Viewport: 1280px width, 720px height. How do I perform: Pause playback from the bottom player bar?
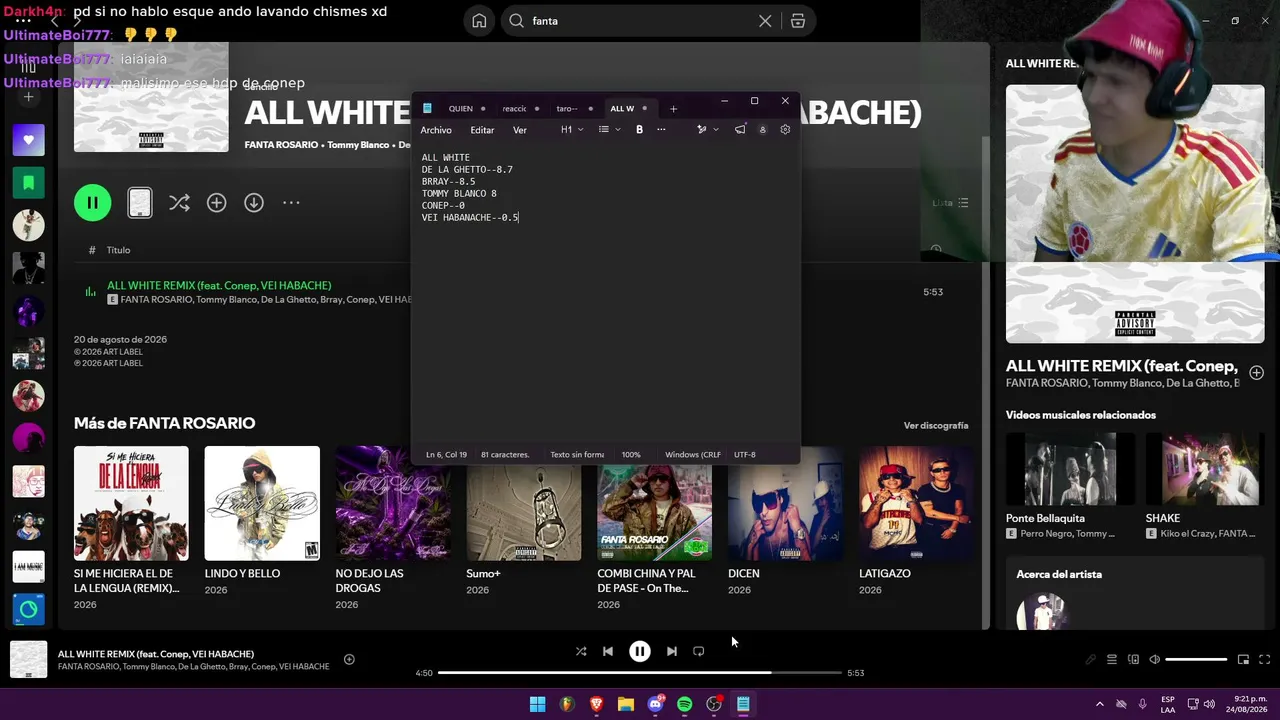[x=640, y=651]
